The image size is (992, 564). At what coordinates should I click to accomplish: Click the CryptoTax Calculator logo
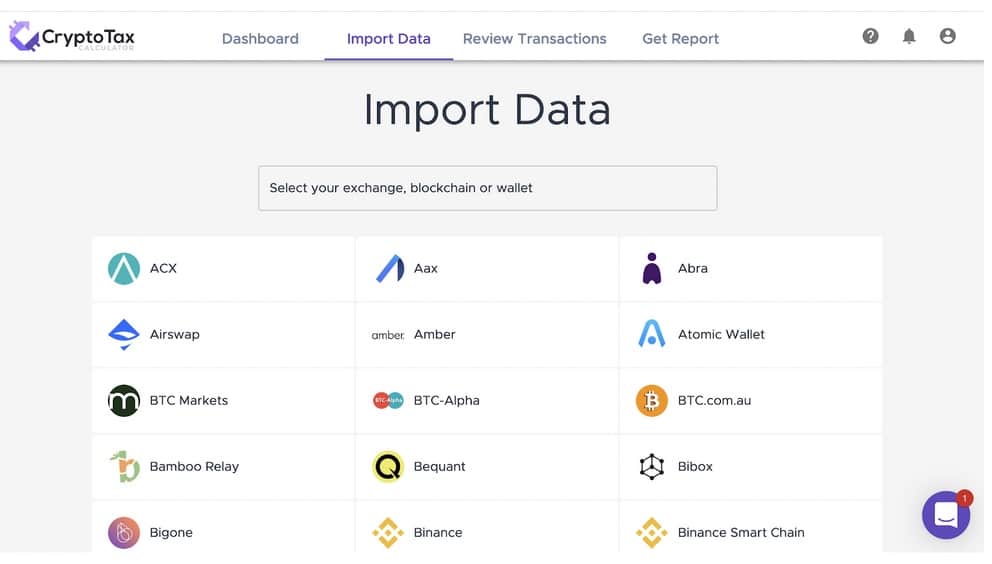click(x=72, y=38)
